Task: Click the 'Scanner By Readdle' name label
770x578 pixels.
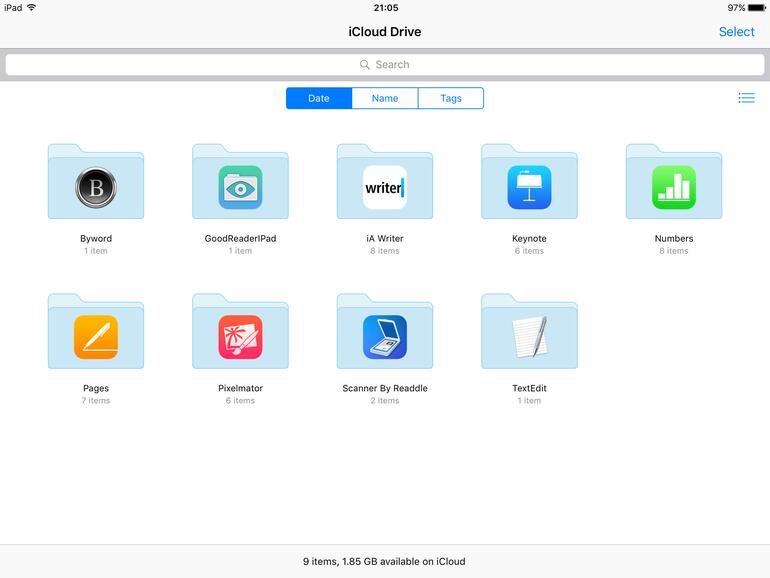Action: click(385, 388)
